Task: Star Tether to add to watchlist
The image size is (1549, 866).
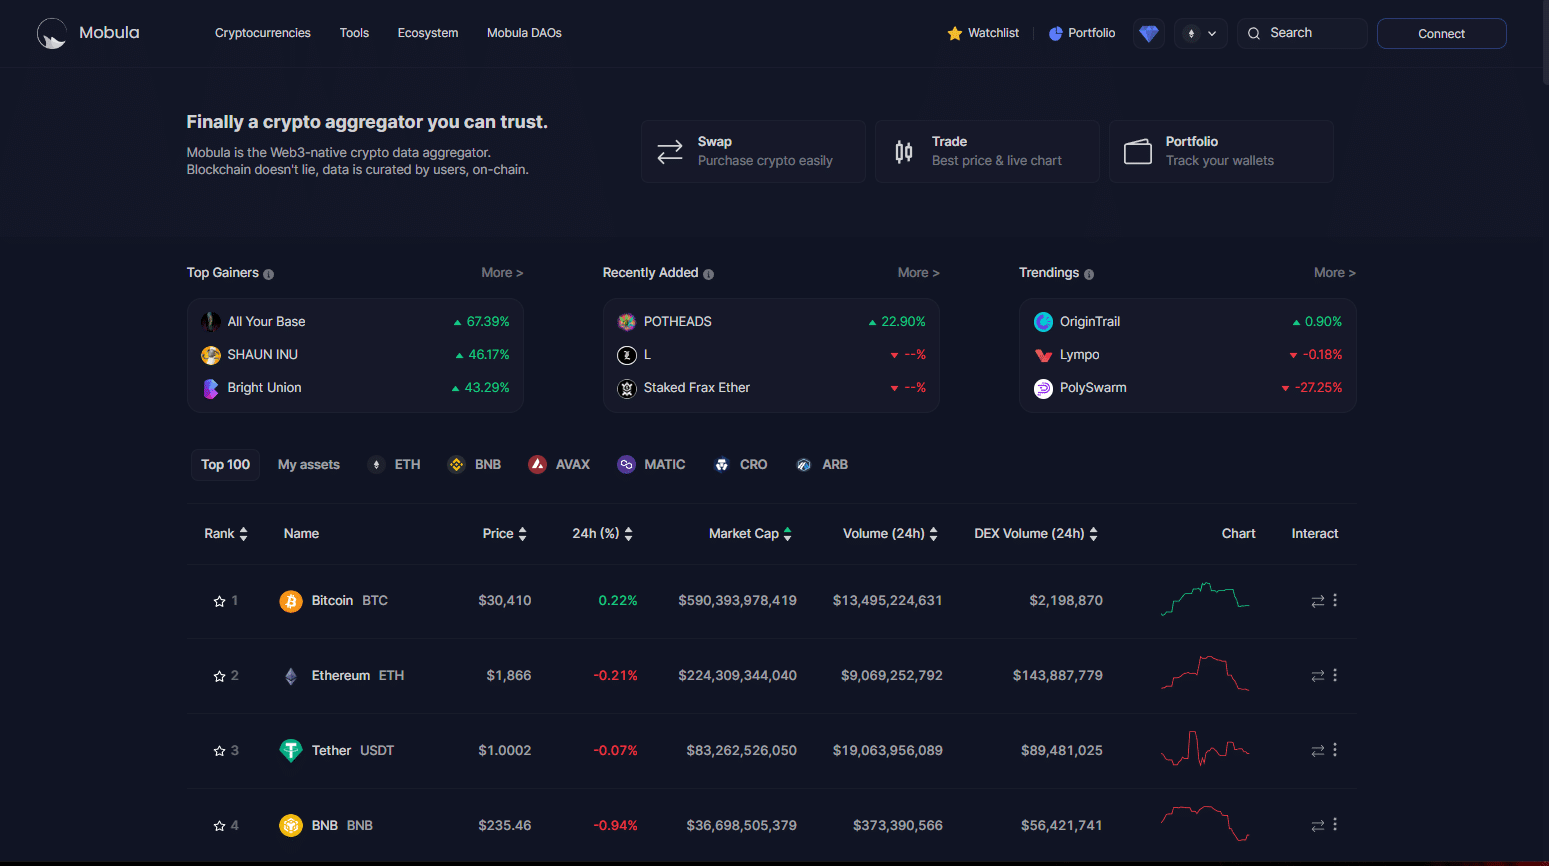Action: click(x=219, y=750)
